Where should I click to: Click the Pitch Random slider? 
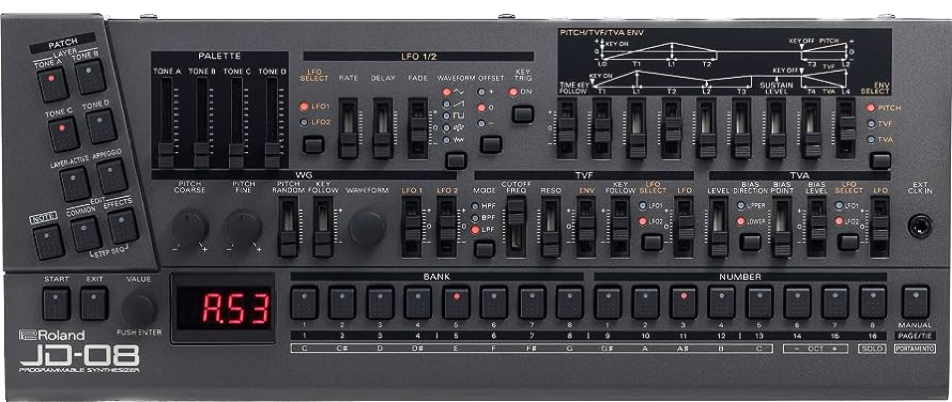(x=288, y=227)
